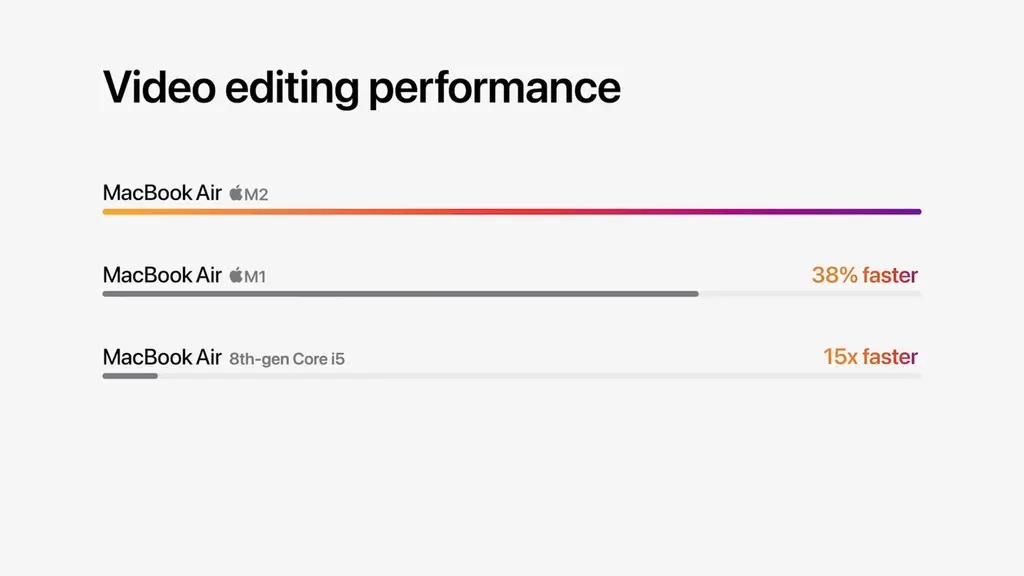Image resolution: width=1024 pixels, height=576 pixels.
Task: Click the "8th-gen Core i5" label
Action: pos(287,358)
